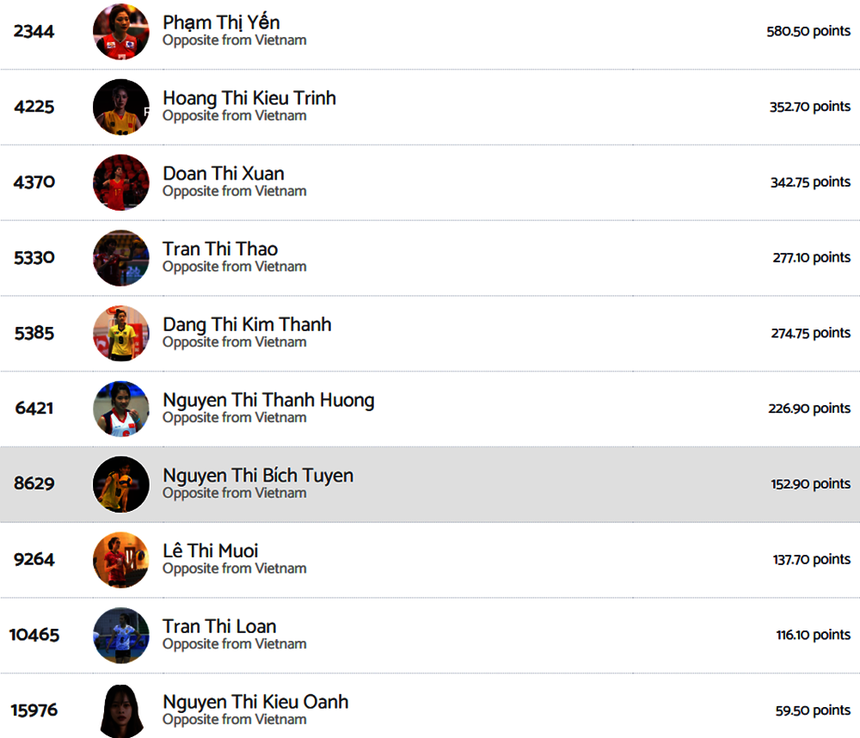Screen dimensions: 860x738
Task: Go to Doan Thi Xuan's player page
Action: point(223,174)
